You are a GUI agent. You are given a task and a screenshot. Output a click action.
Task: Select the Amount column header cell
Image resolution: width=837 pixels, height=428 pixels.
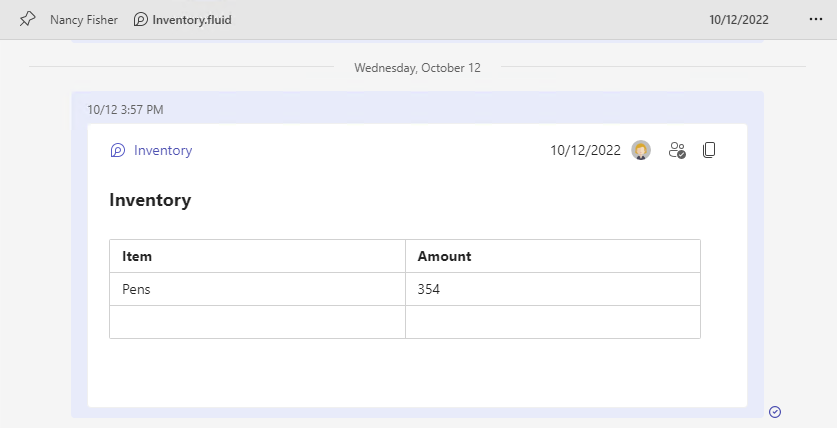[553, 256]
